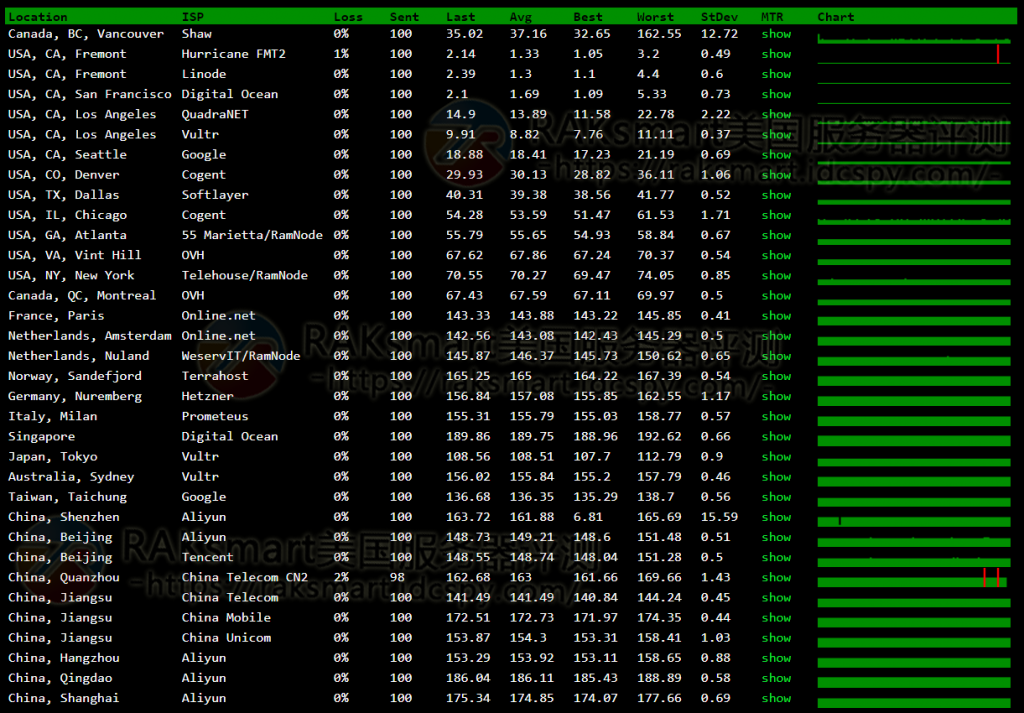Show MTR for Amsterdam Online.net
The image size is (1024, 713).
pos(776,336)
